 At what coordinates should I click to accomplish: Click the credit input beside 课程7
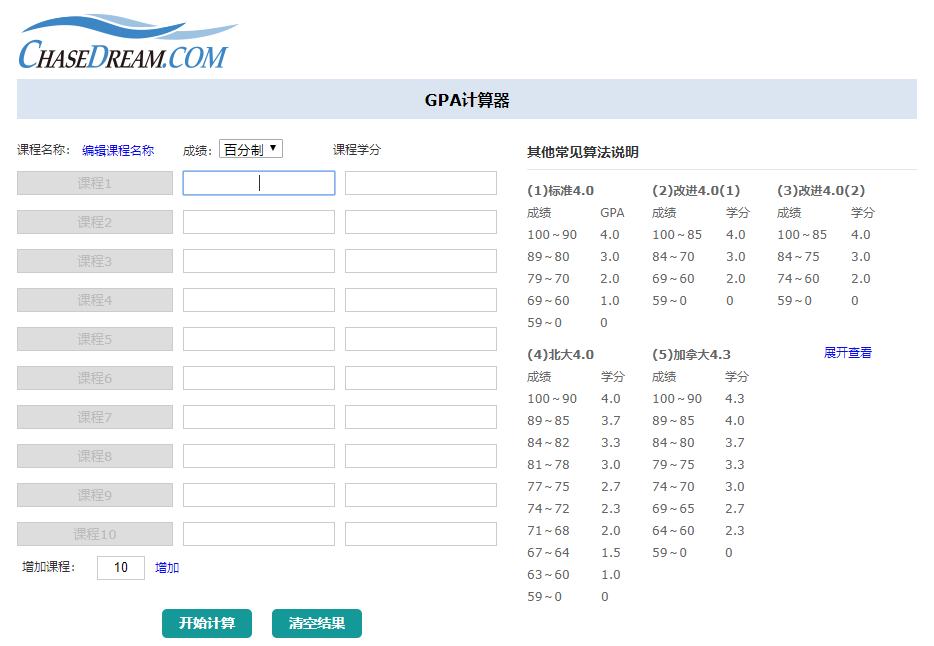tap(420, 416)
